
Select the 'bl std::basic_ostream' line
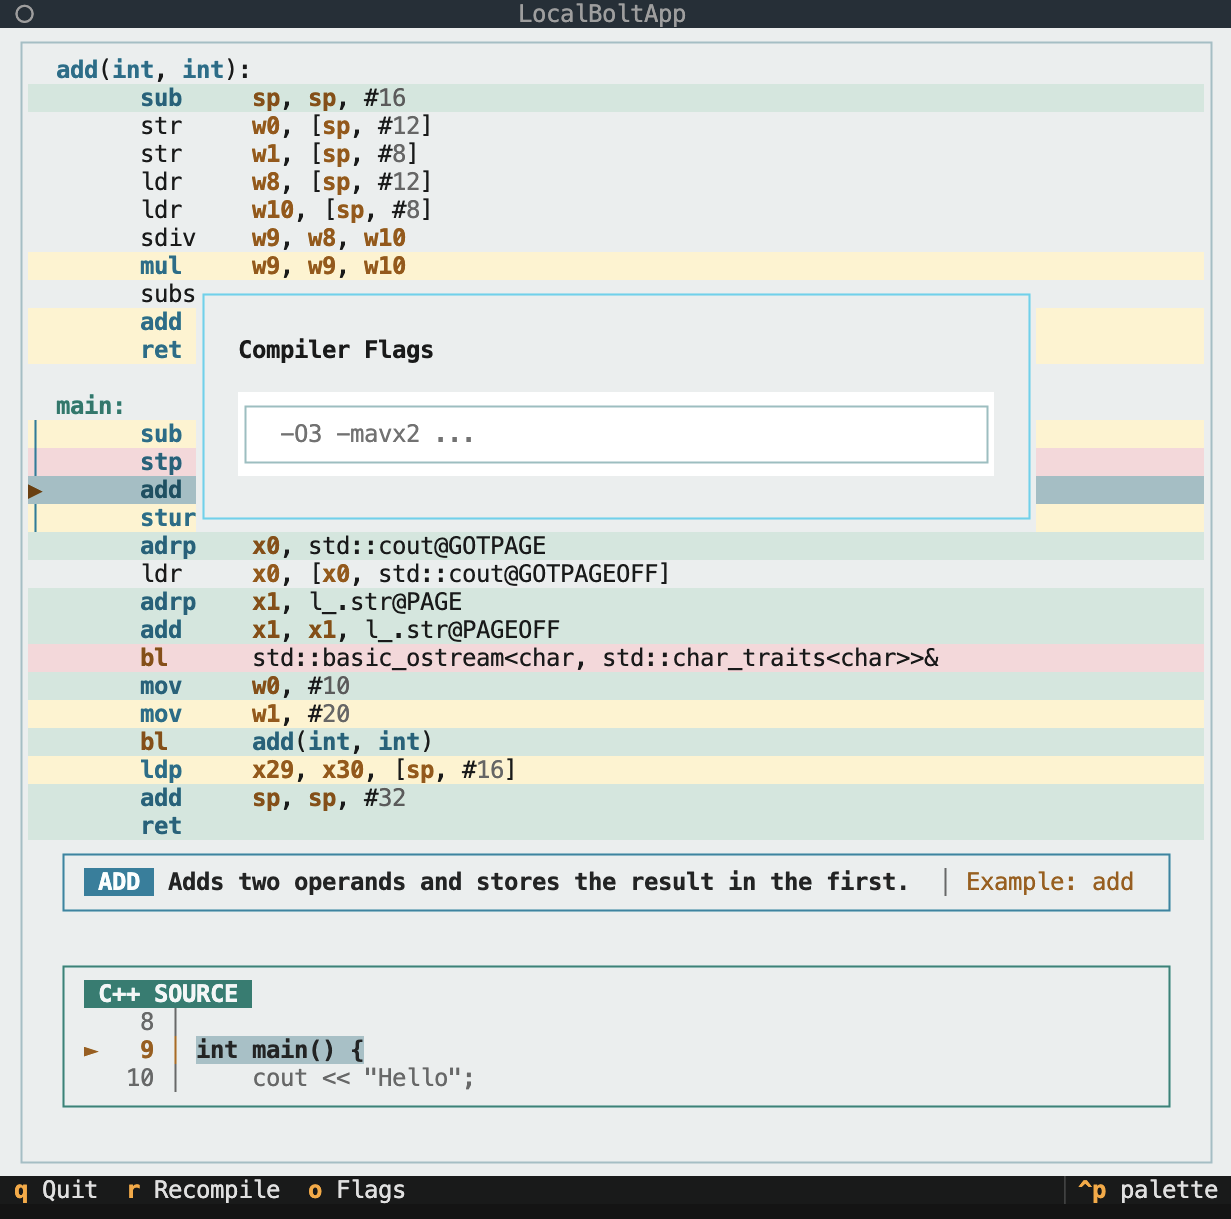click(x=616, y=658)
